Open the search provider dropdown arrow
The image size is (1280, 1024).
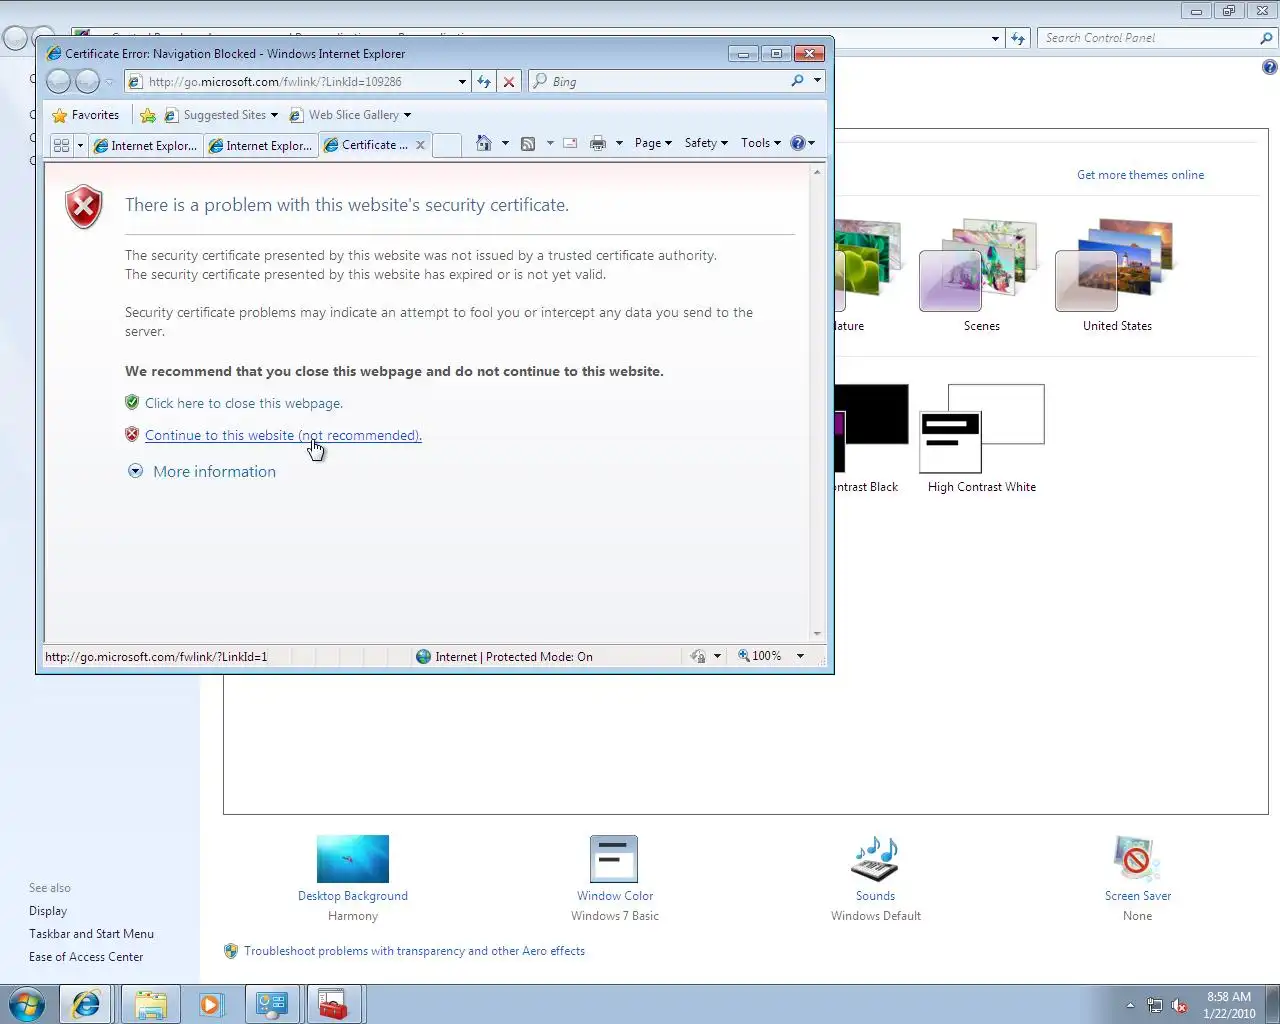click(x=817, y=81)
